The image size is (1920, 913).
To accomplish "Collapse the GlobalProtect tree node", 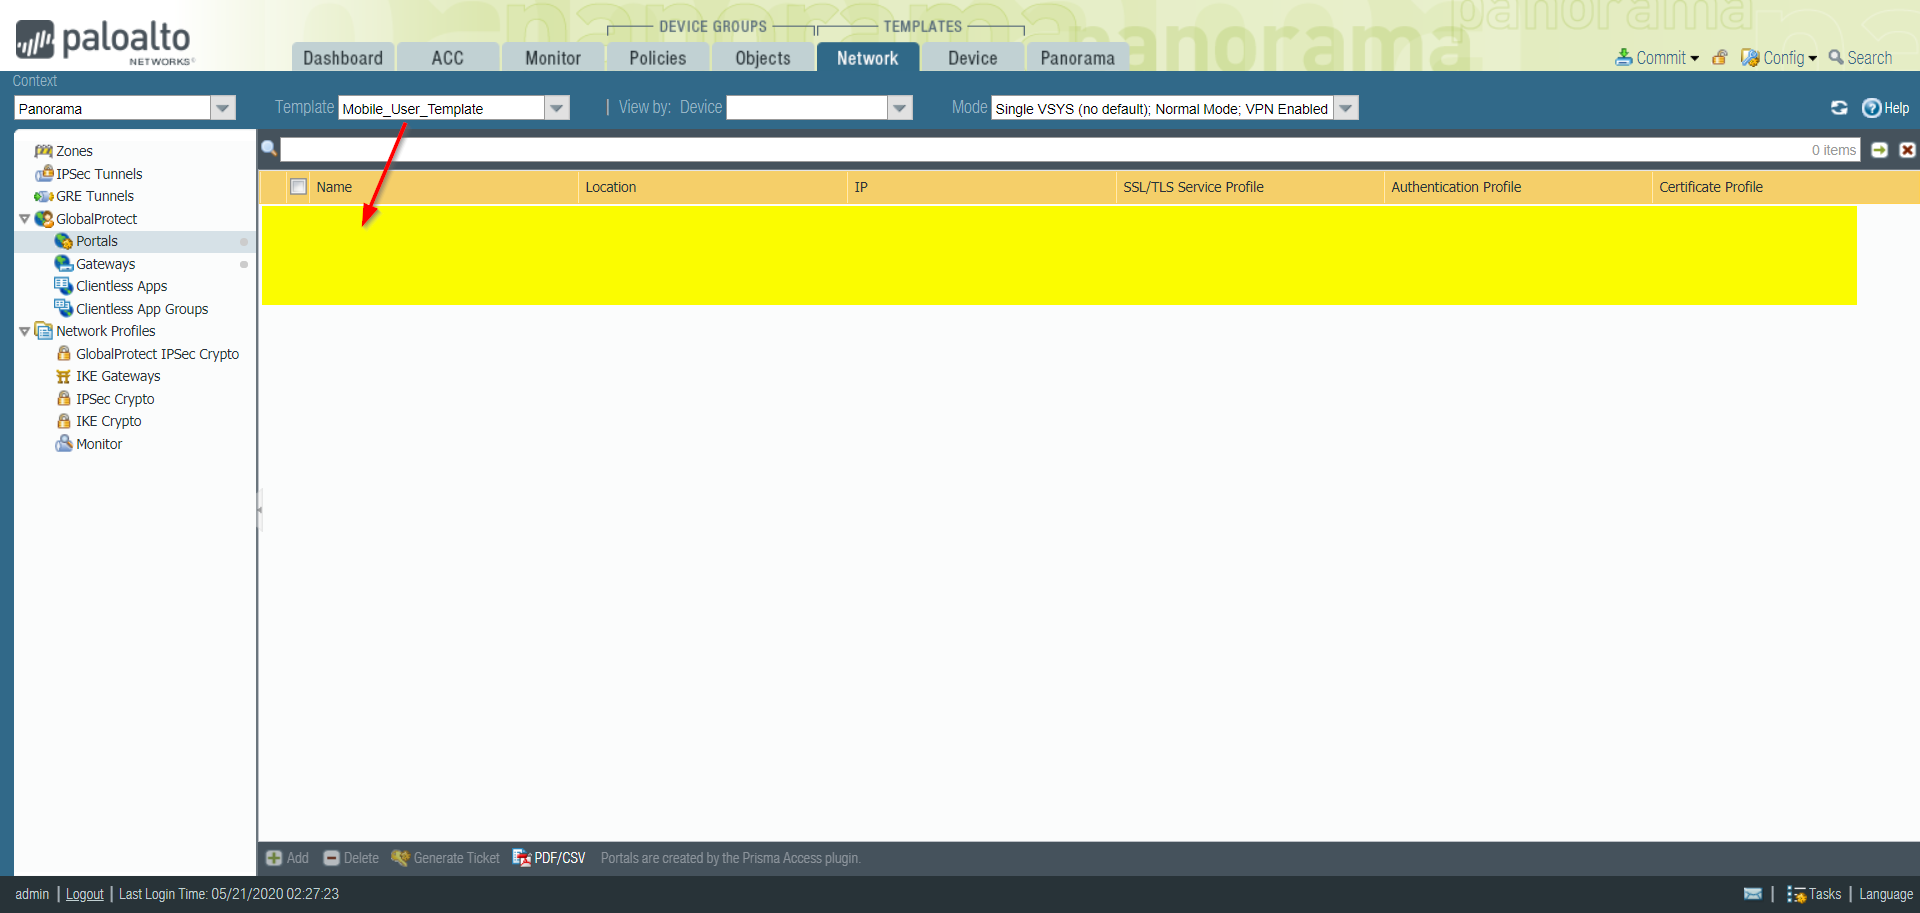I will (x=25, y=219).
